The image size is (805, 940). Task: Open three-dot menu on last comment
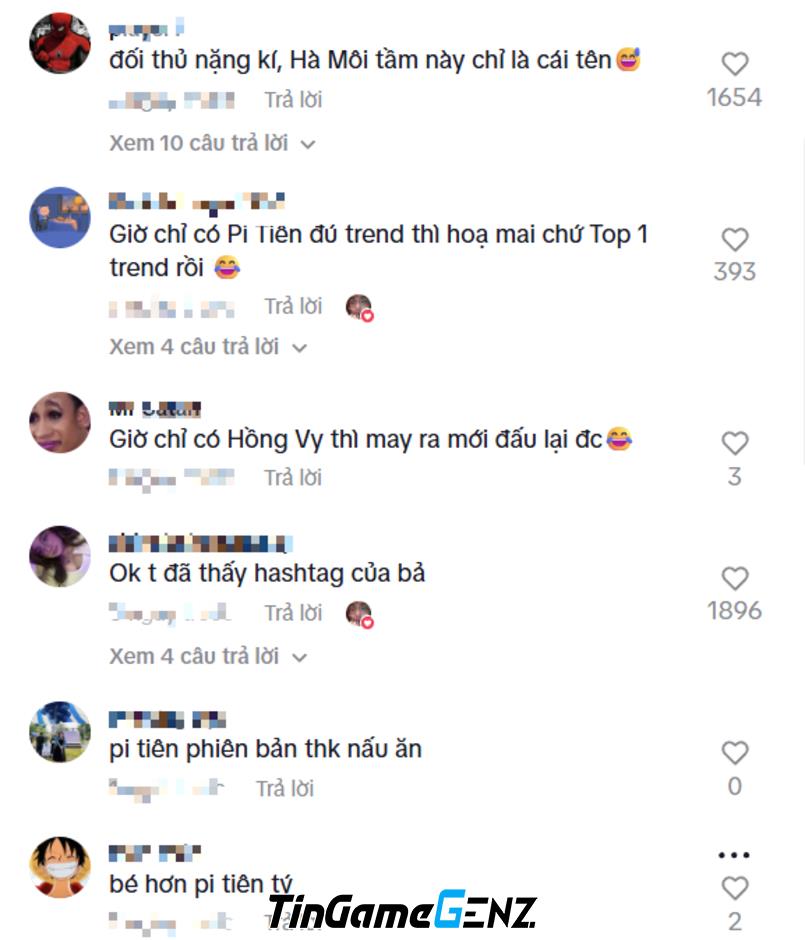tap(734, 855)
